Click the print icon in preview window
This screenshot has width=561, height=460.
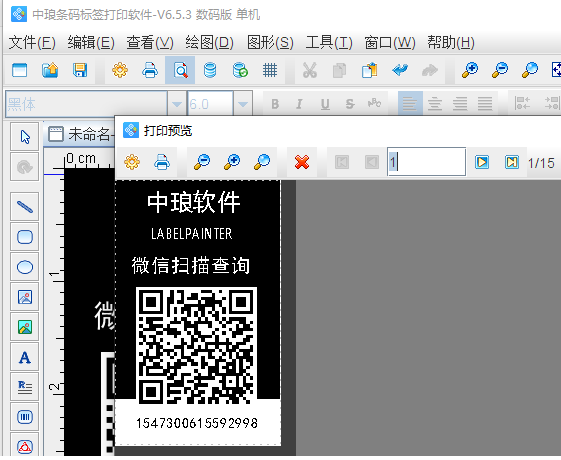162,162
